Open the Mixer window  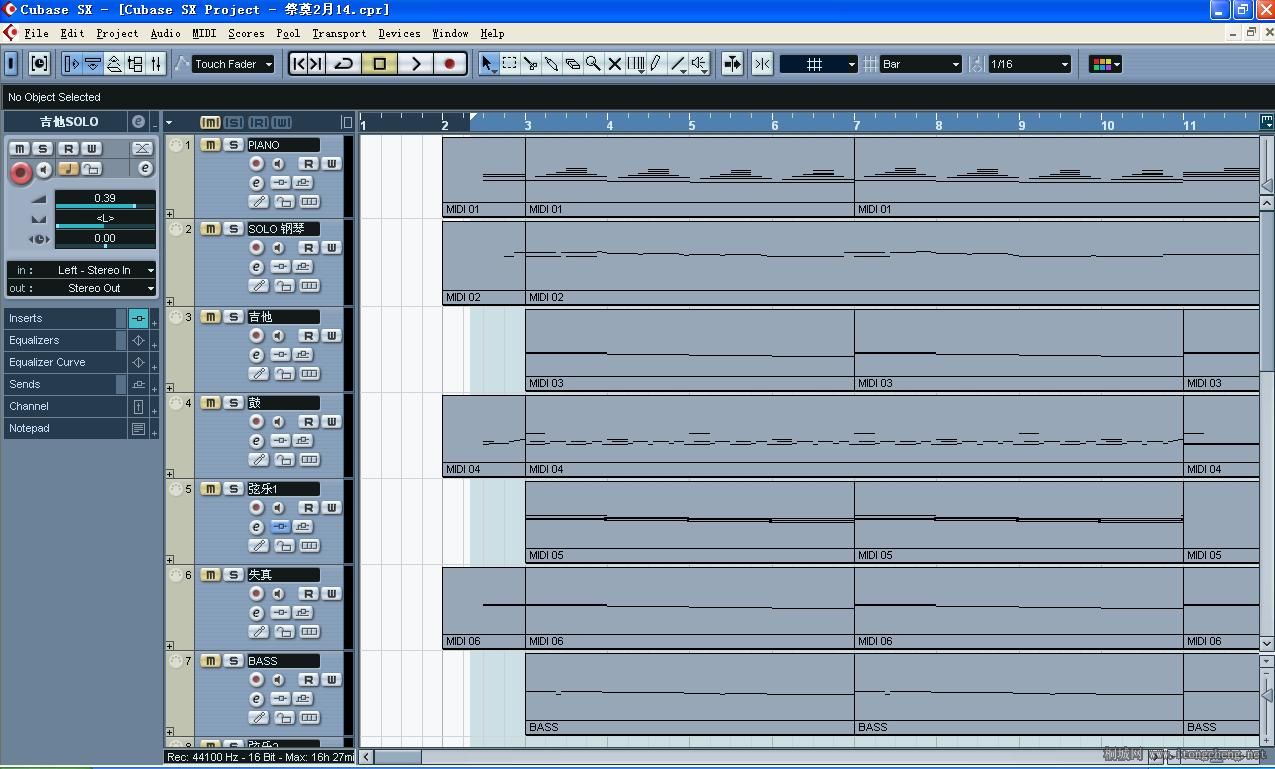coord(156,64)
